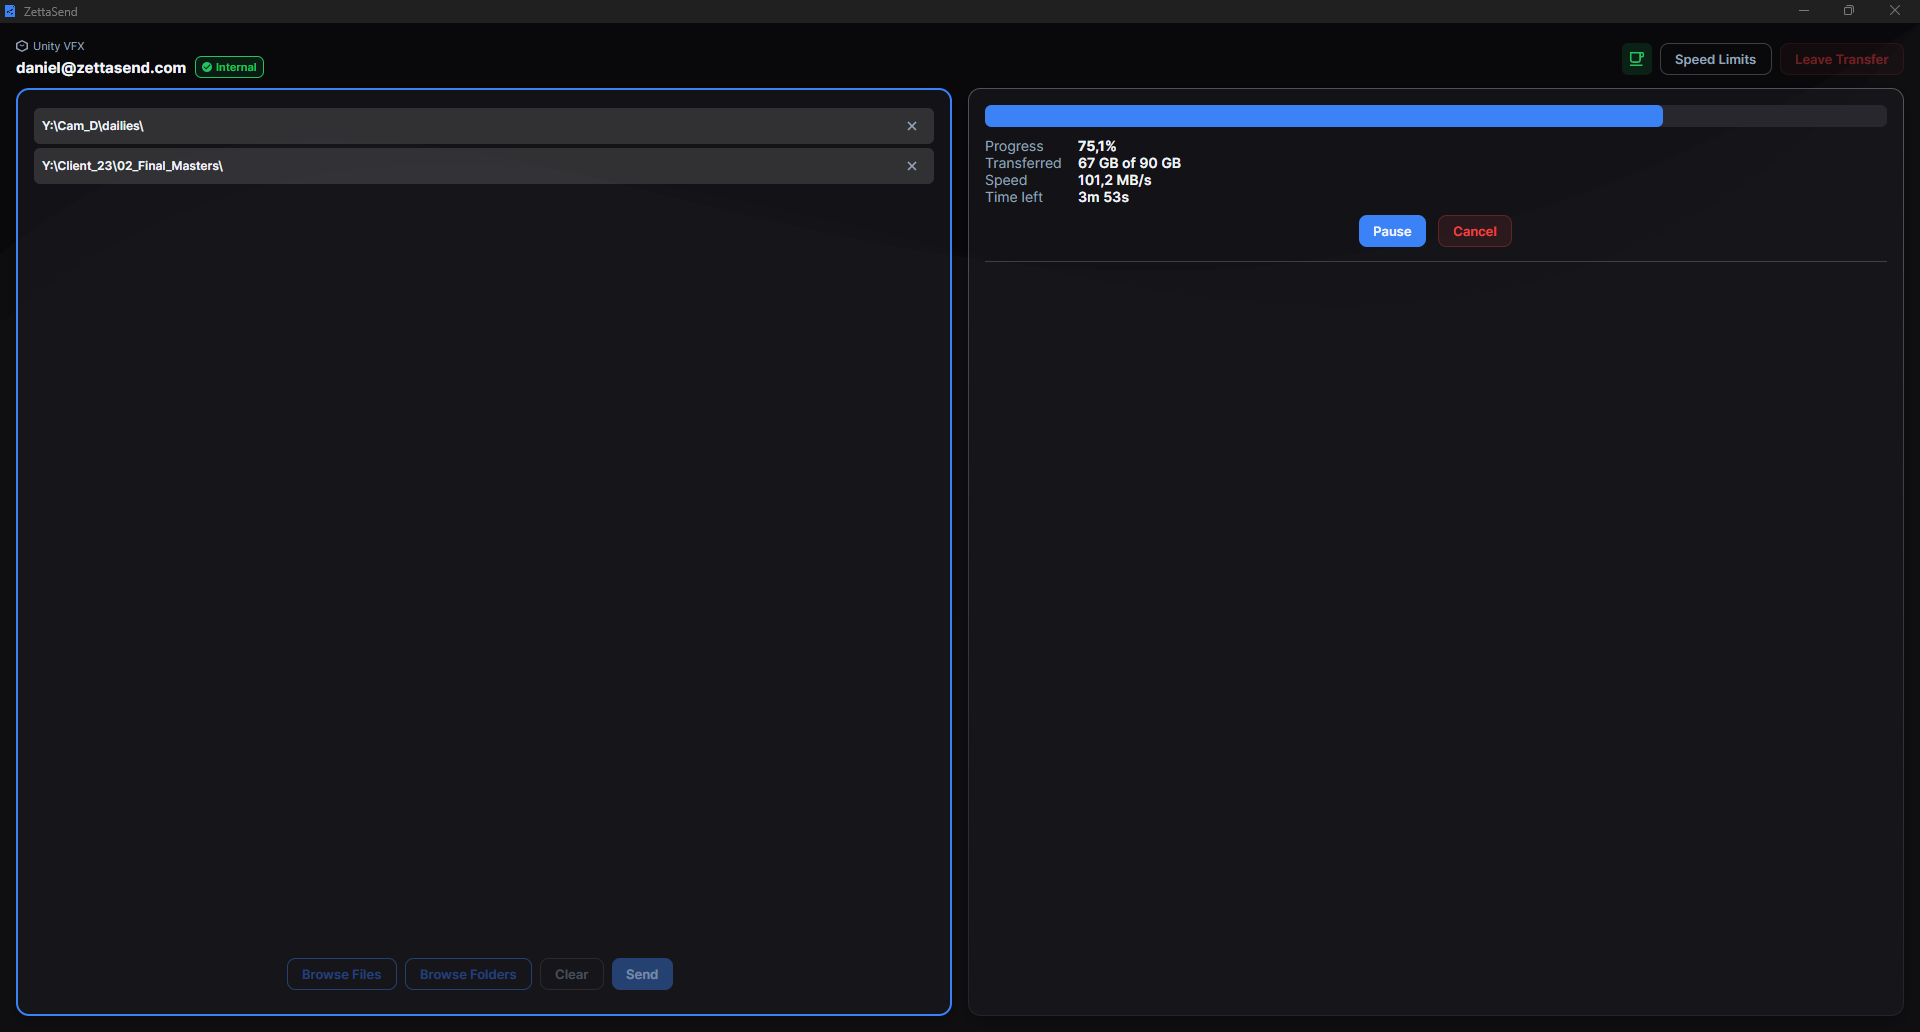Minimize the ZettaSend window
Image resolution: width=1920 pixels, height=1032 pixels.
(x=1804, y=11)
